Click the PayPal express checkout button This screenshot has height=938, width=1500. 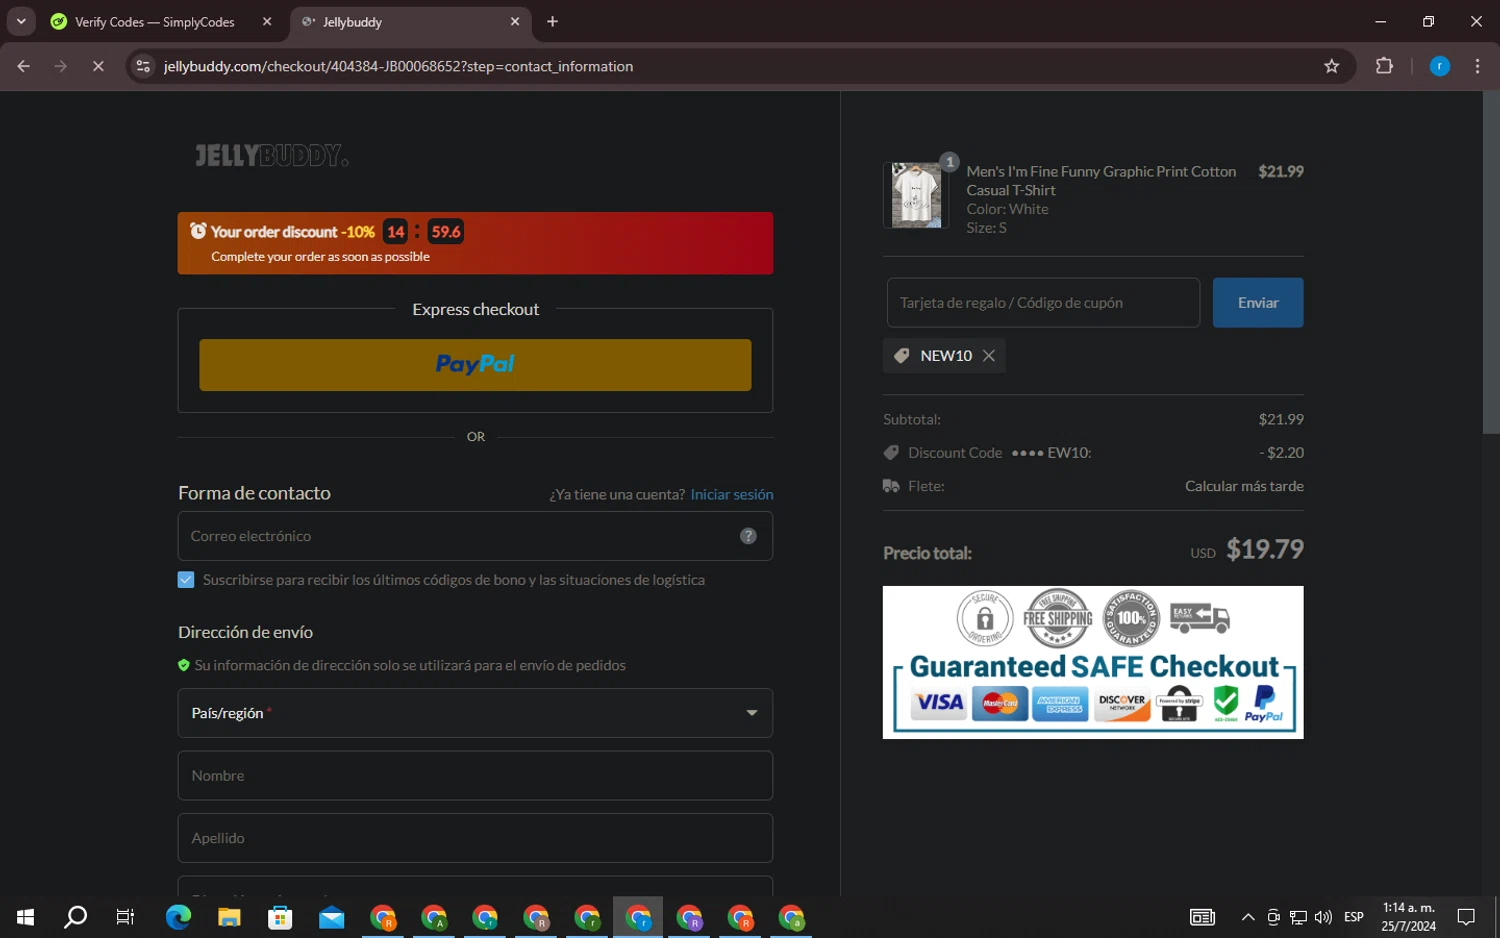(x=475, y=365)
